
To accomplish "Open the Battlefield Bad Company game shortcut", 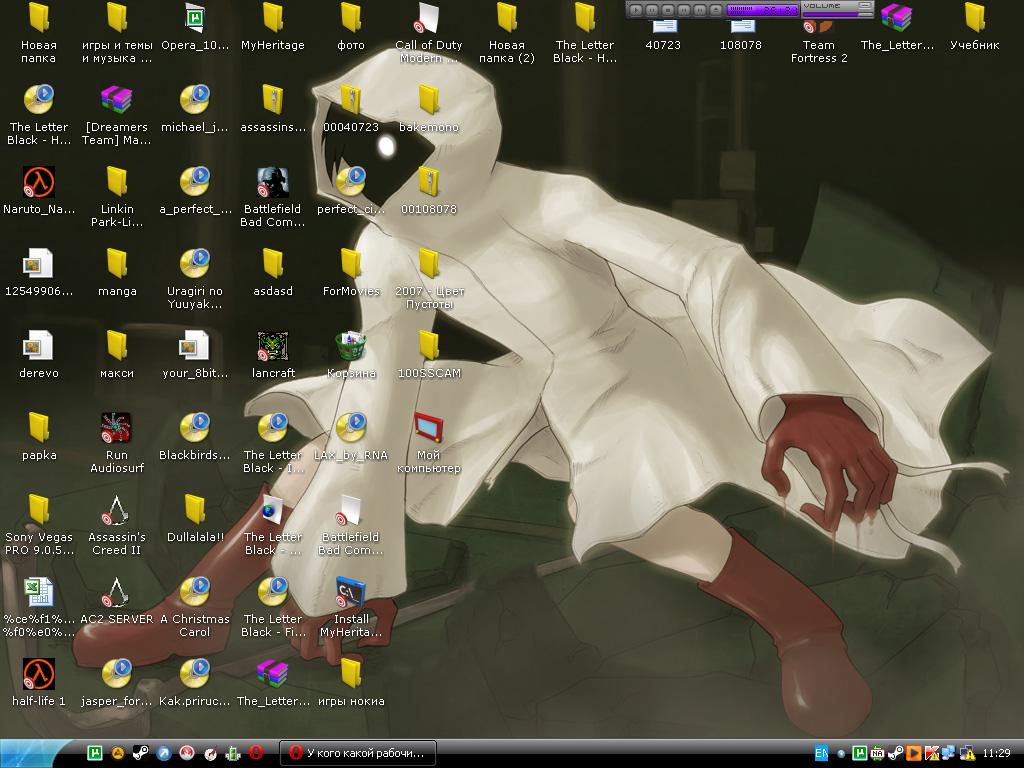I will 272,183.
